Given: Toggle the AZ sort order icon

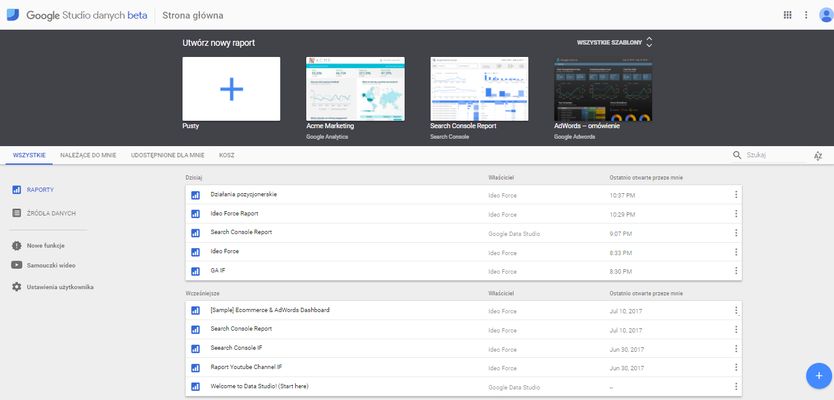Looking at the screenshot, I should click(818, 156).
